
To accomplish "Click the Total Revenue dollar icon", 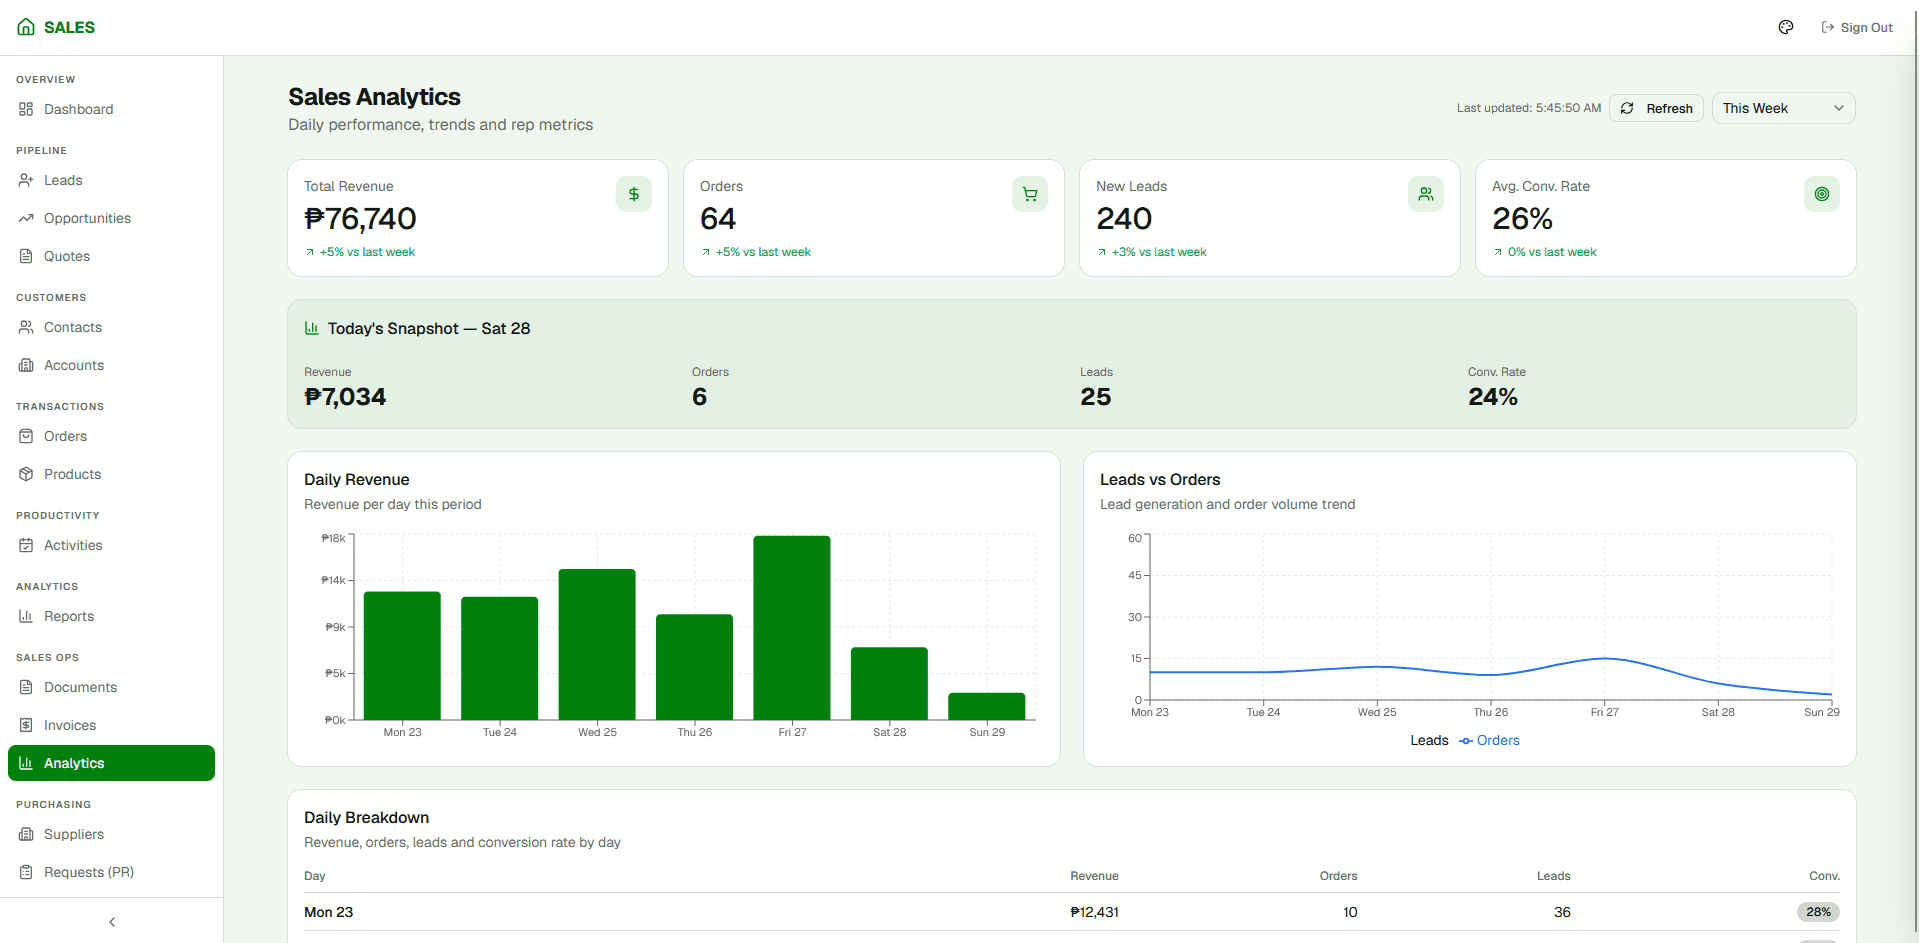I will point(634,194).
